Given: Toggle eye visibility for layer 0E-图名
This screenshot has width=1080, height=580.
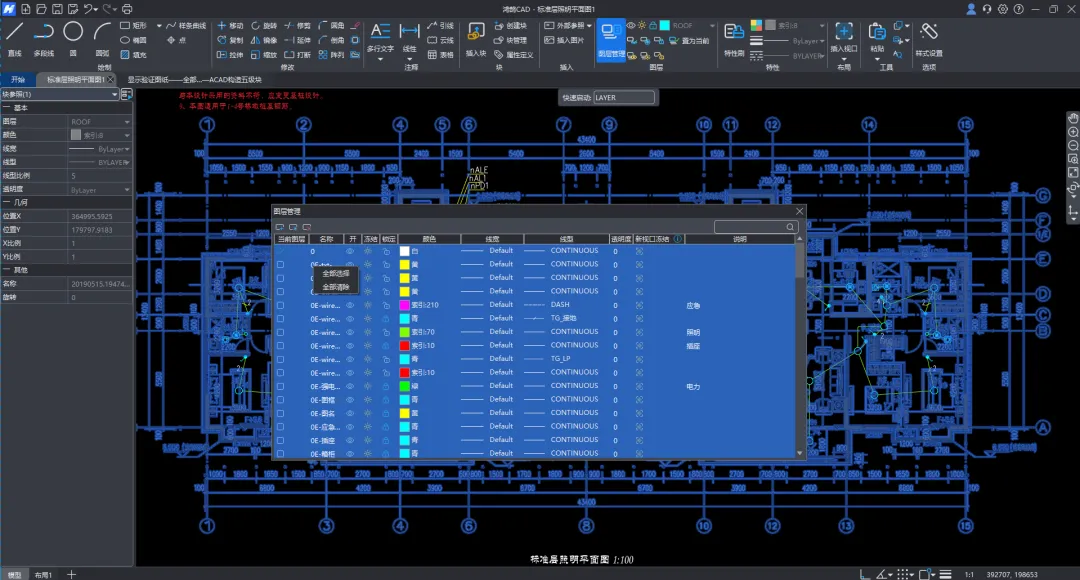Looking at the screenshot, I should (x=350, y=413).
